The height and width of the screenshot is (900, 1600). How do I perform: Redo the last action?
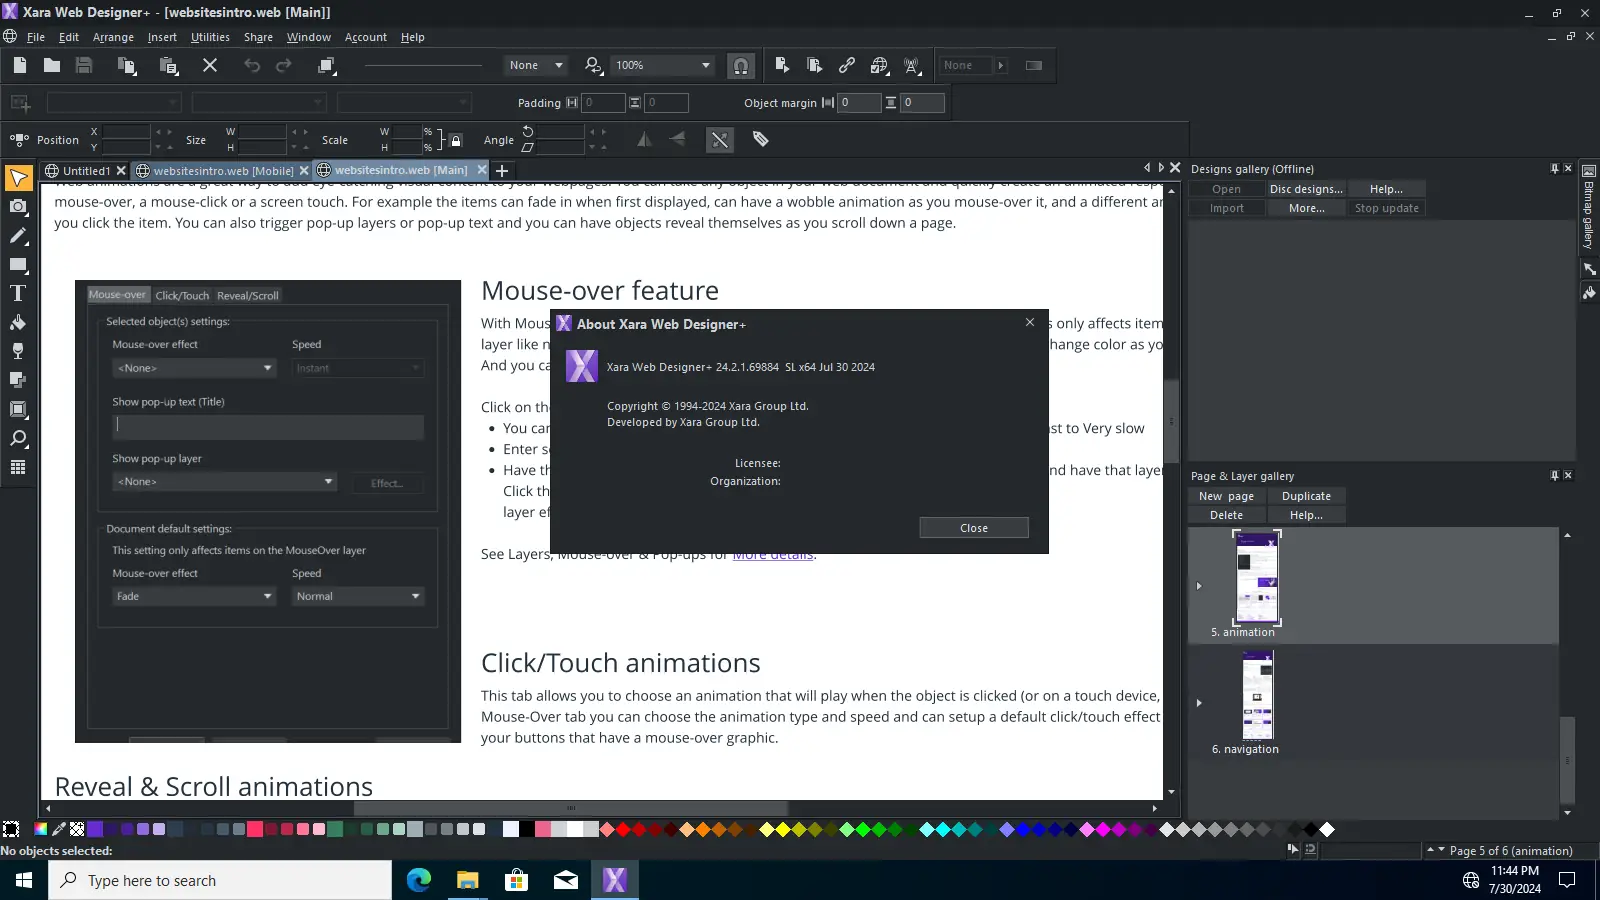284,66
